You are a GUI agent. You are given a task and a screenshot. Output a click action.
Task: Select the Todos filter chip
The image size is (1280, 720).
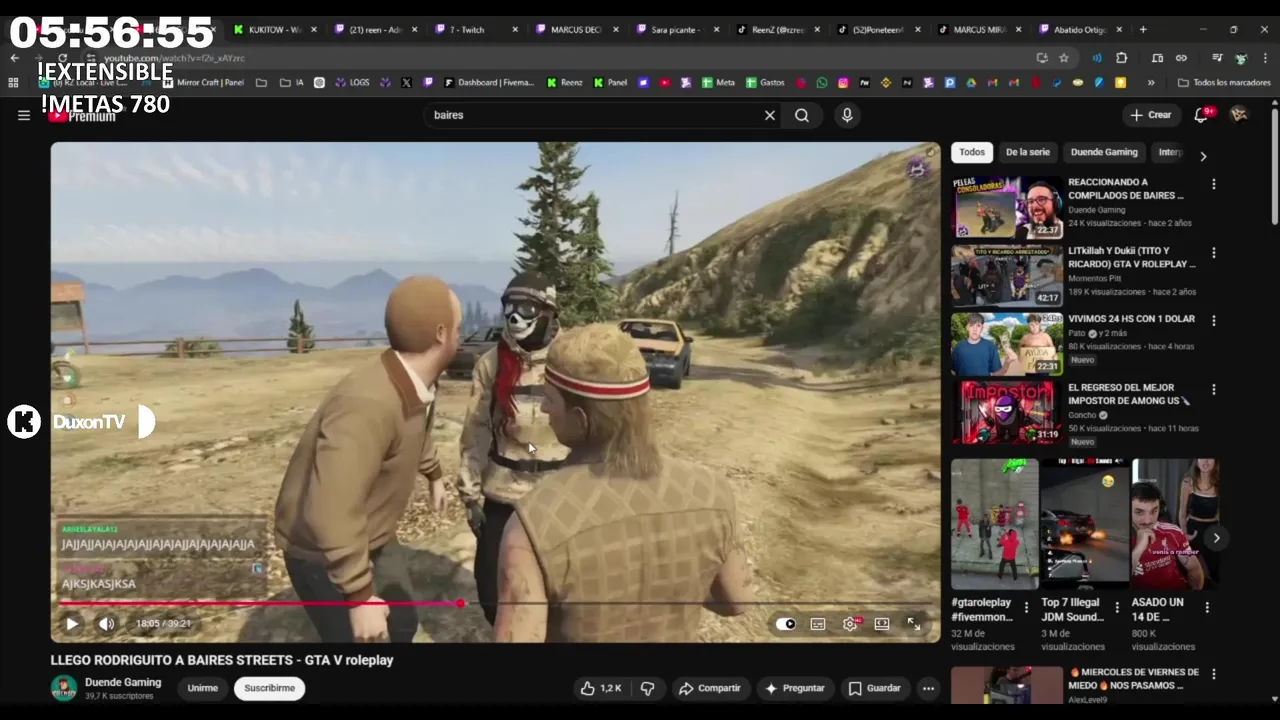coord(972,152)
